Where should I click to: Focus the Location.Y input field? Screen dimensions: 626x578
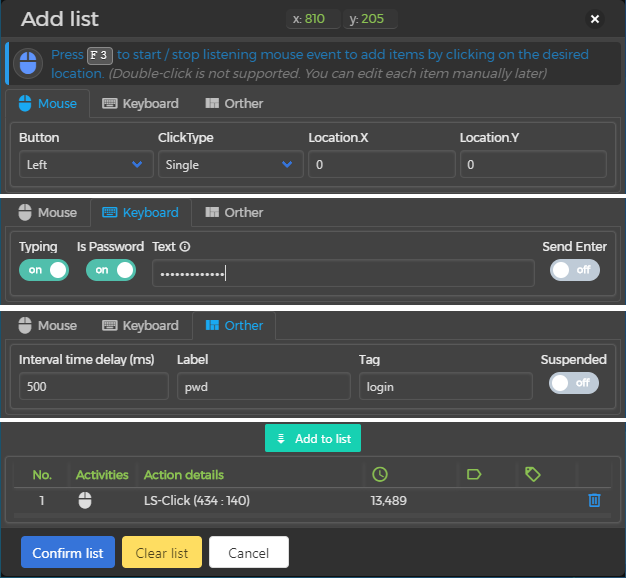(533, 164)
